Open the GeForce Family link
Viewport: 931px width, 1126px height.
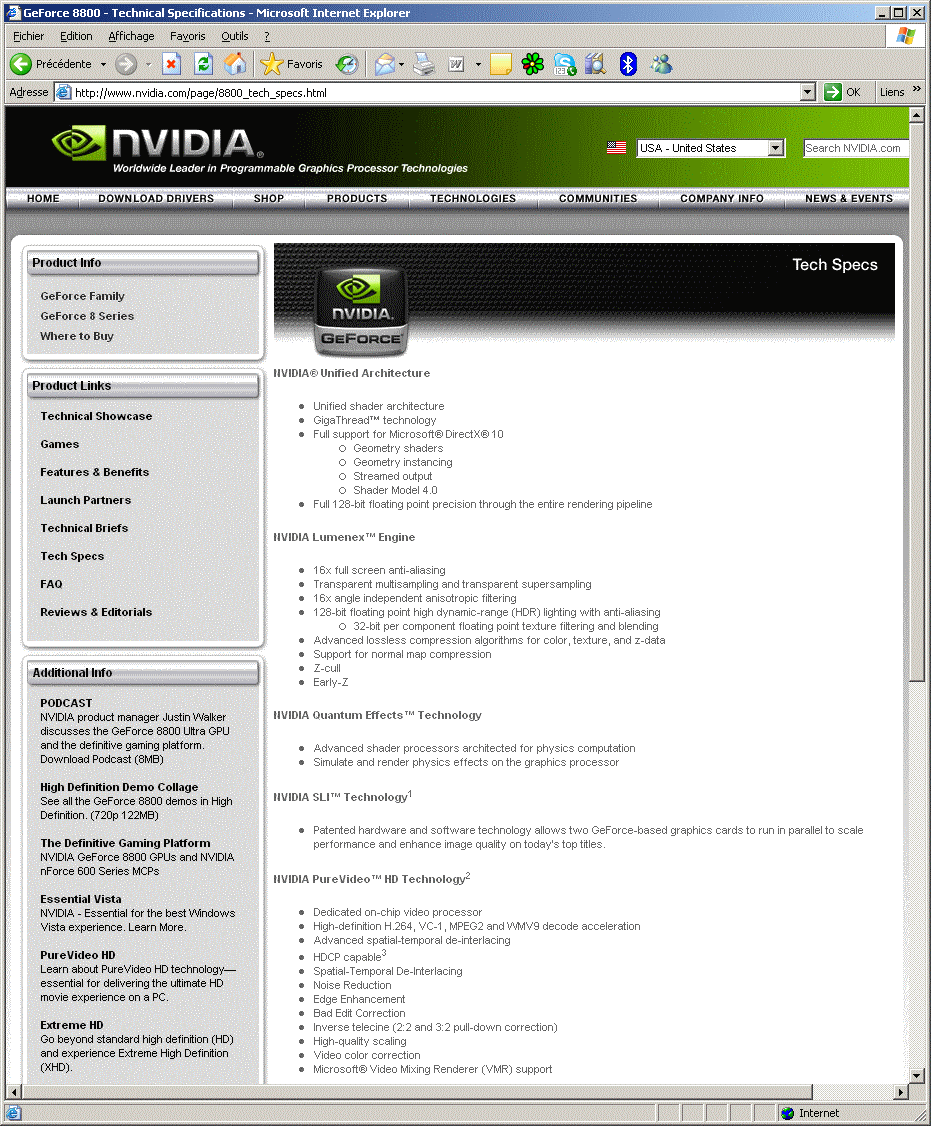pyautogui.click(x=83, y=296)
